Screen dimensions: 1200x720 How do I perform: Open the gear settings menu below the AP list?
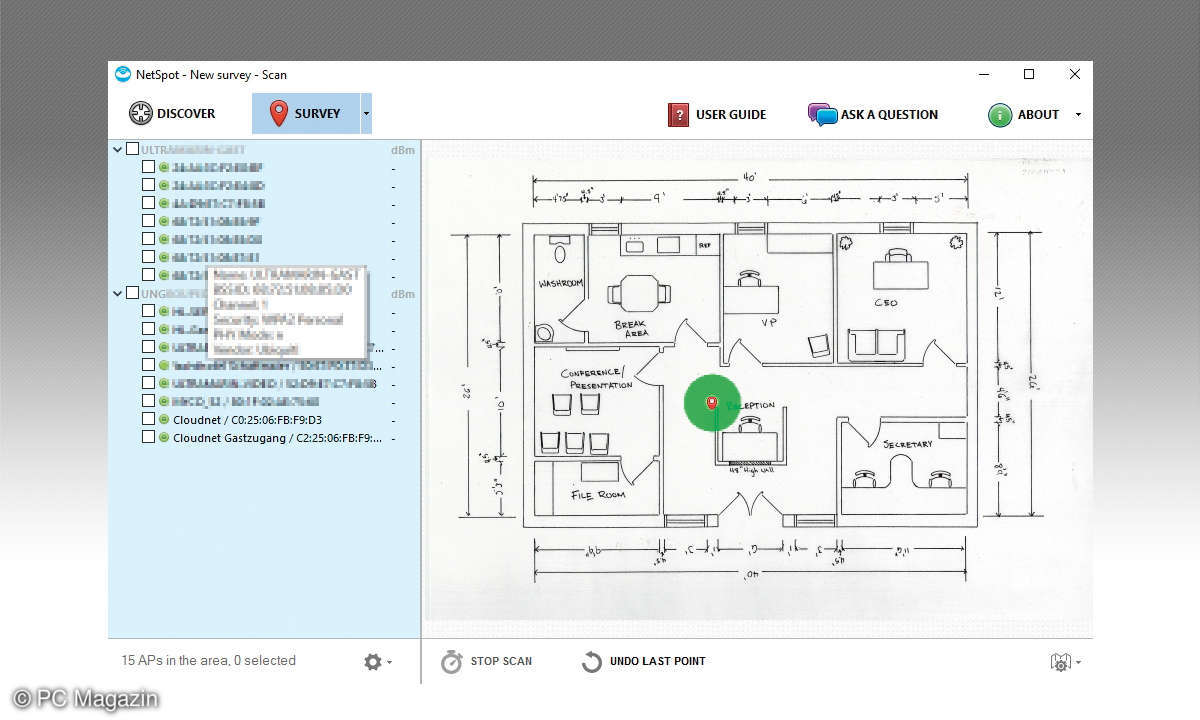pyautogui.click(x=377, y=662)
